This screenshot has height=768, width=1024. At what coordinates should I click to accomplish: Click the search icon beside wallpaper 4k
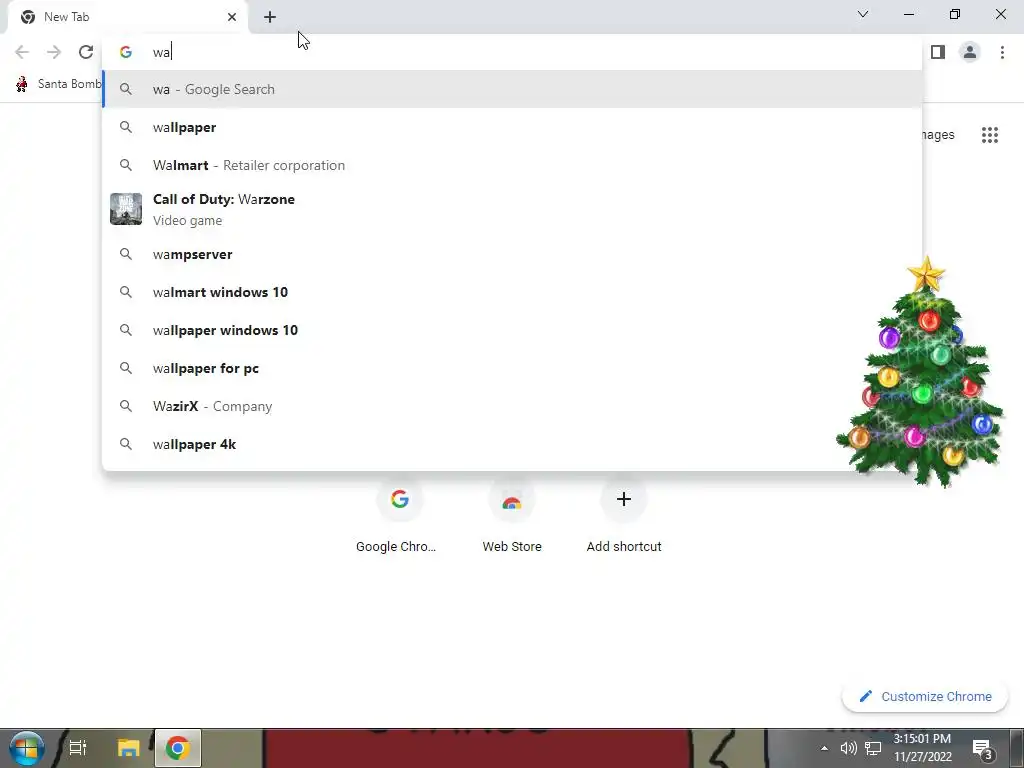pyautogui.click(x=126, y=444)
